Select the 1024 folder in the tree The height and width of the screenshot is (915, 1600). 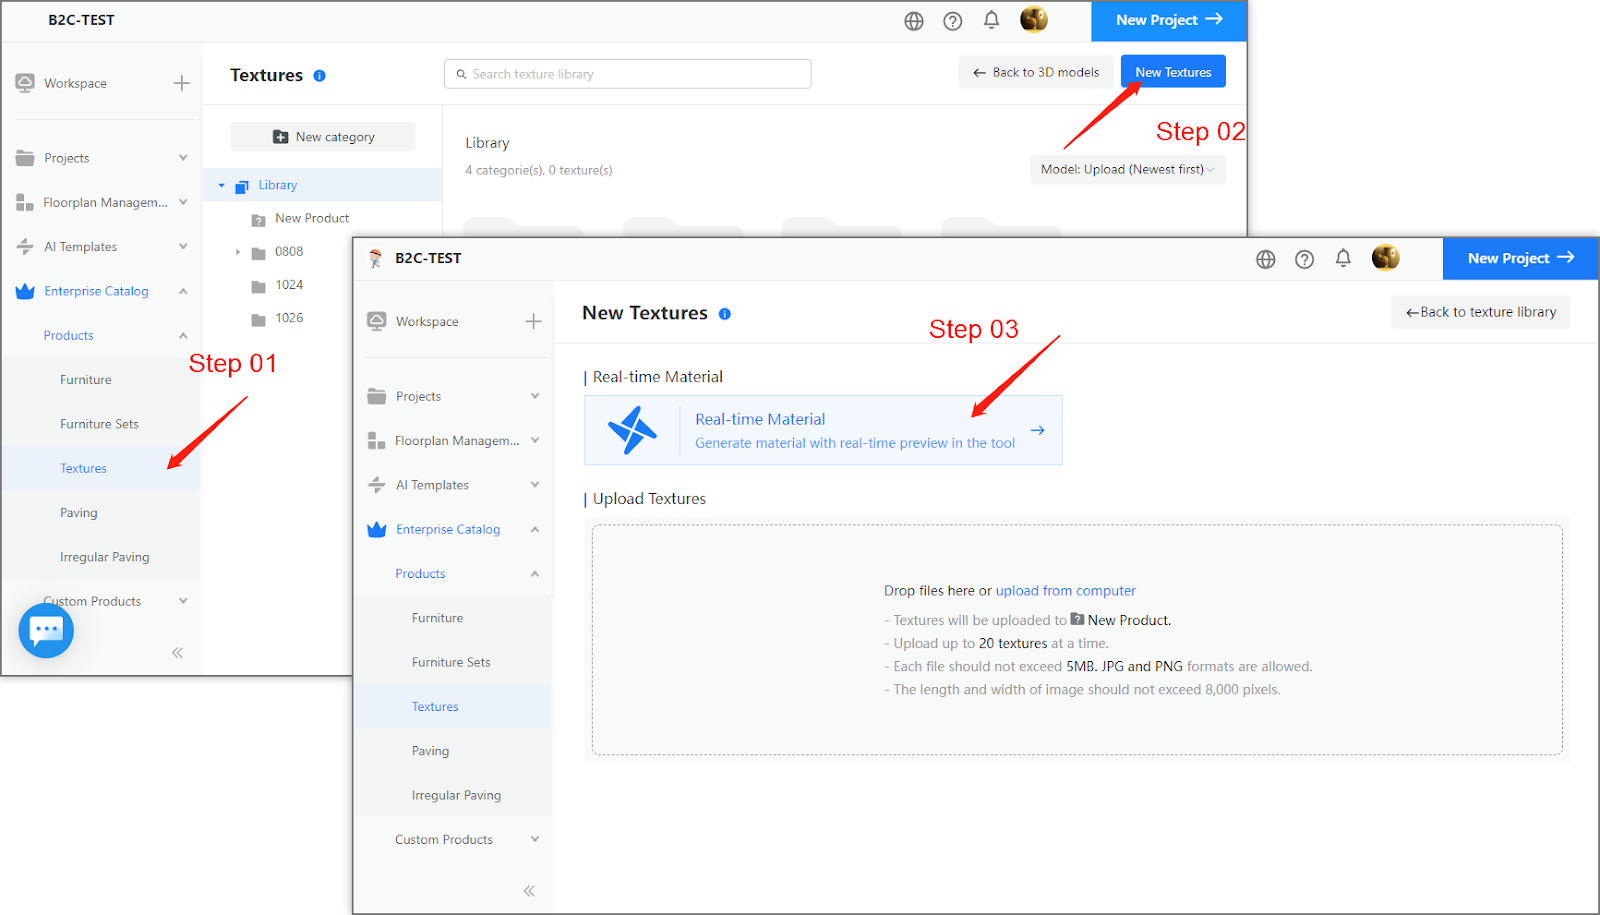[289, 285]
